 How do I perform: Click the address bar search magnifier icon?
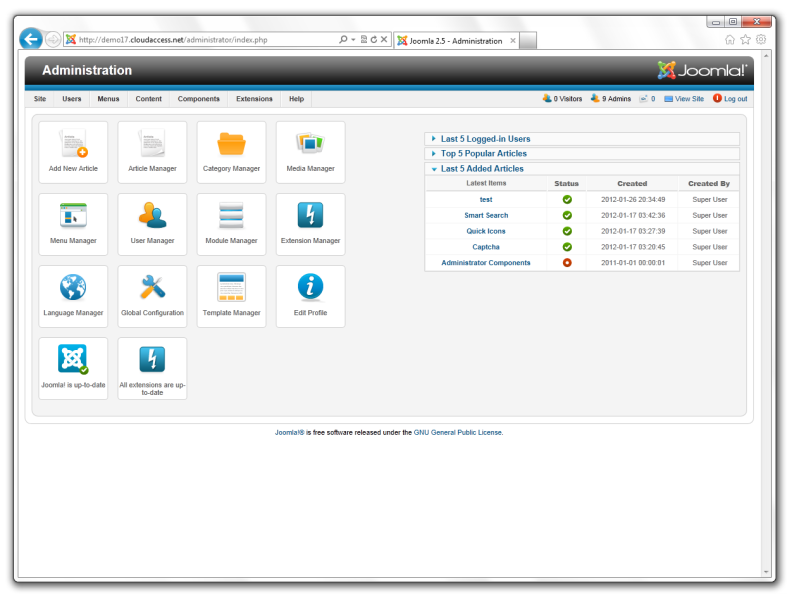coord(343,39)
